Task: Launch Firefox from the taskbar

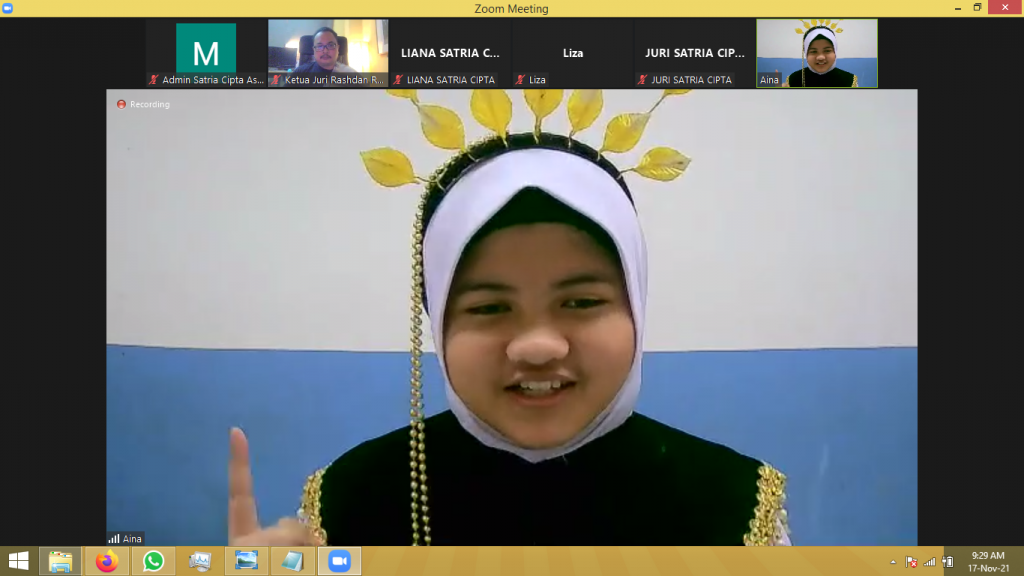Action: click(105, 561)
